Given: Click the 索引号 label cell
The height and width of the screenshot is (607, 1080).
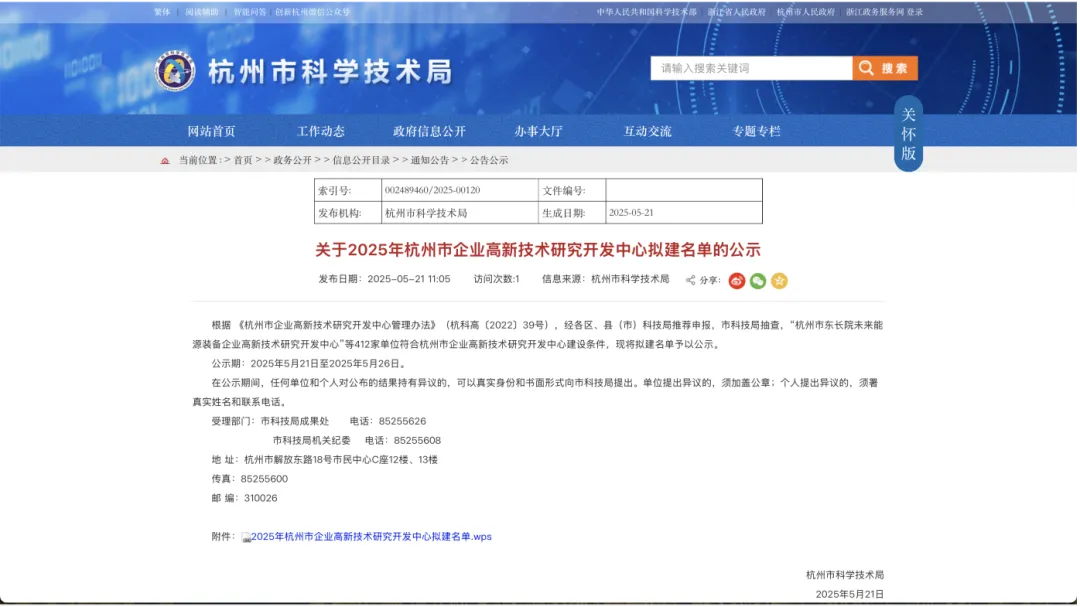Looking at the screenshot, I should (348, 190).
